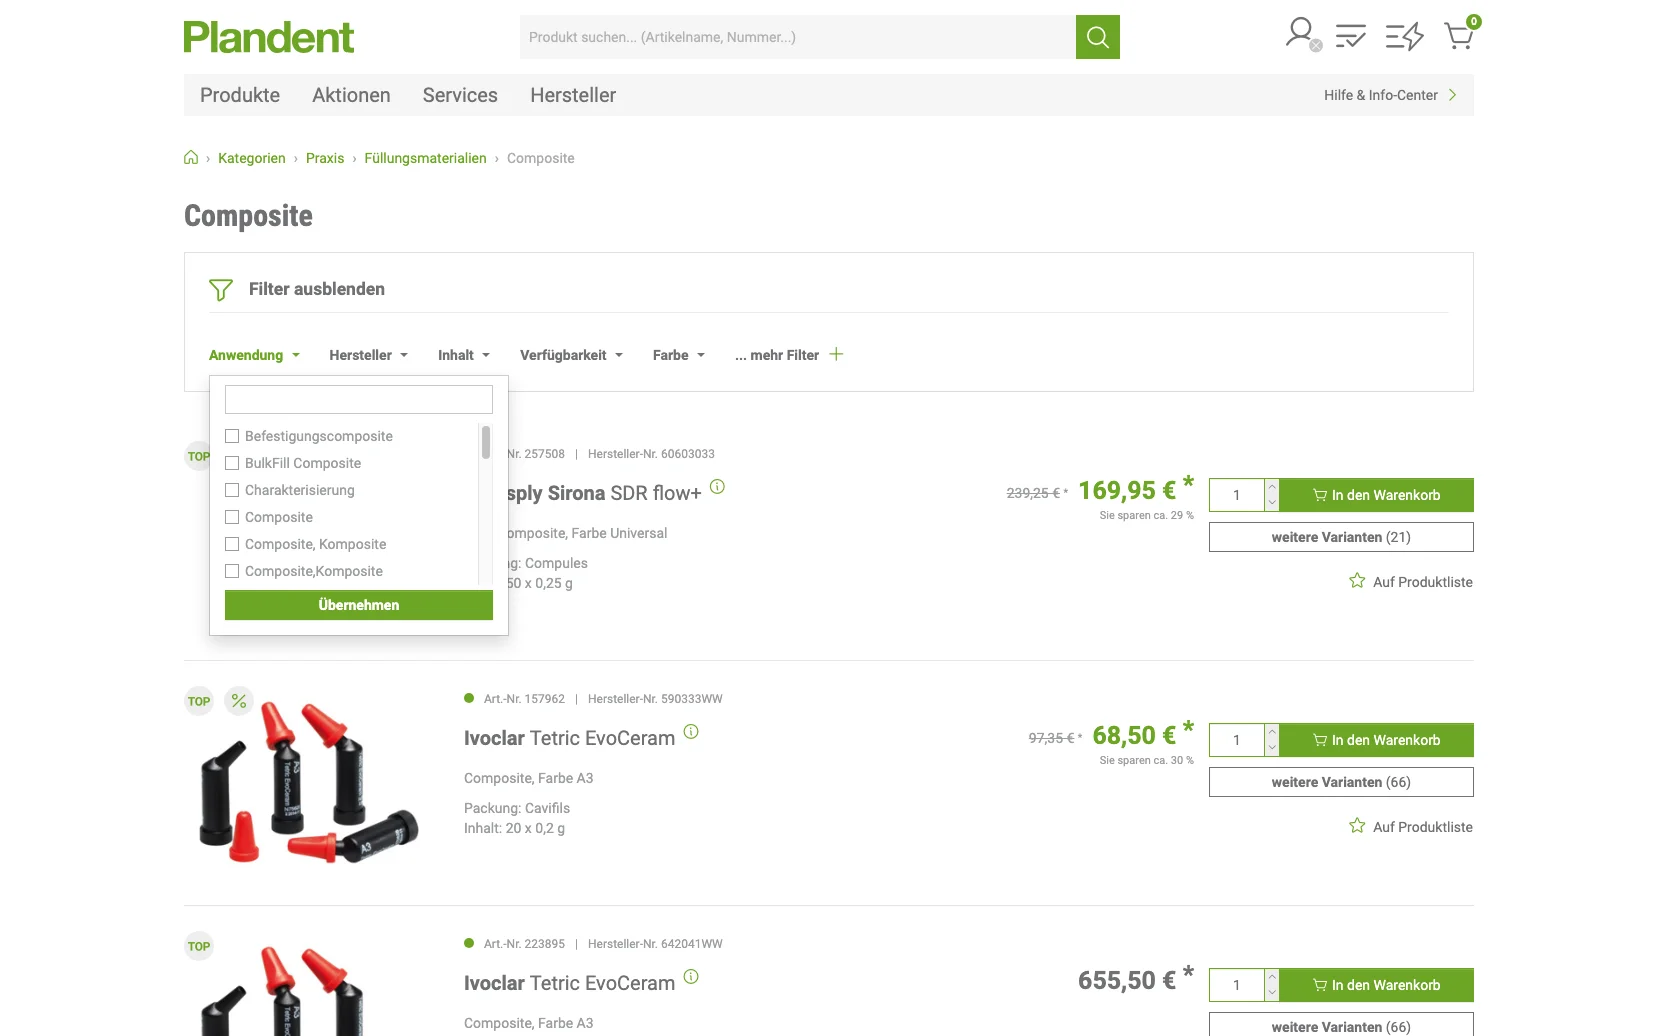
Task: Click TOP badge on Art.-Nr. 157962 product
Action: point(199,701)
